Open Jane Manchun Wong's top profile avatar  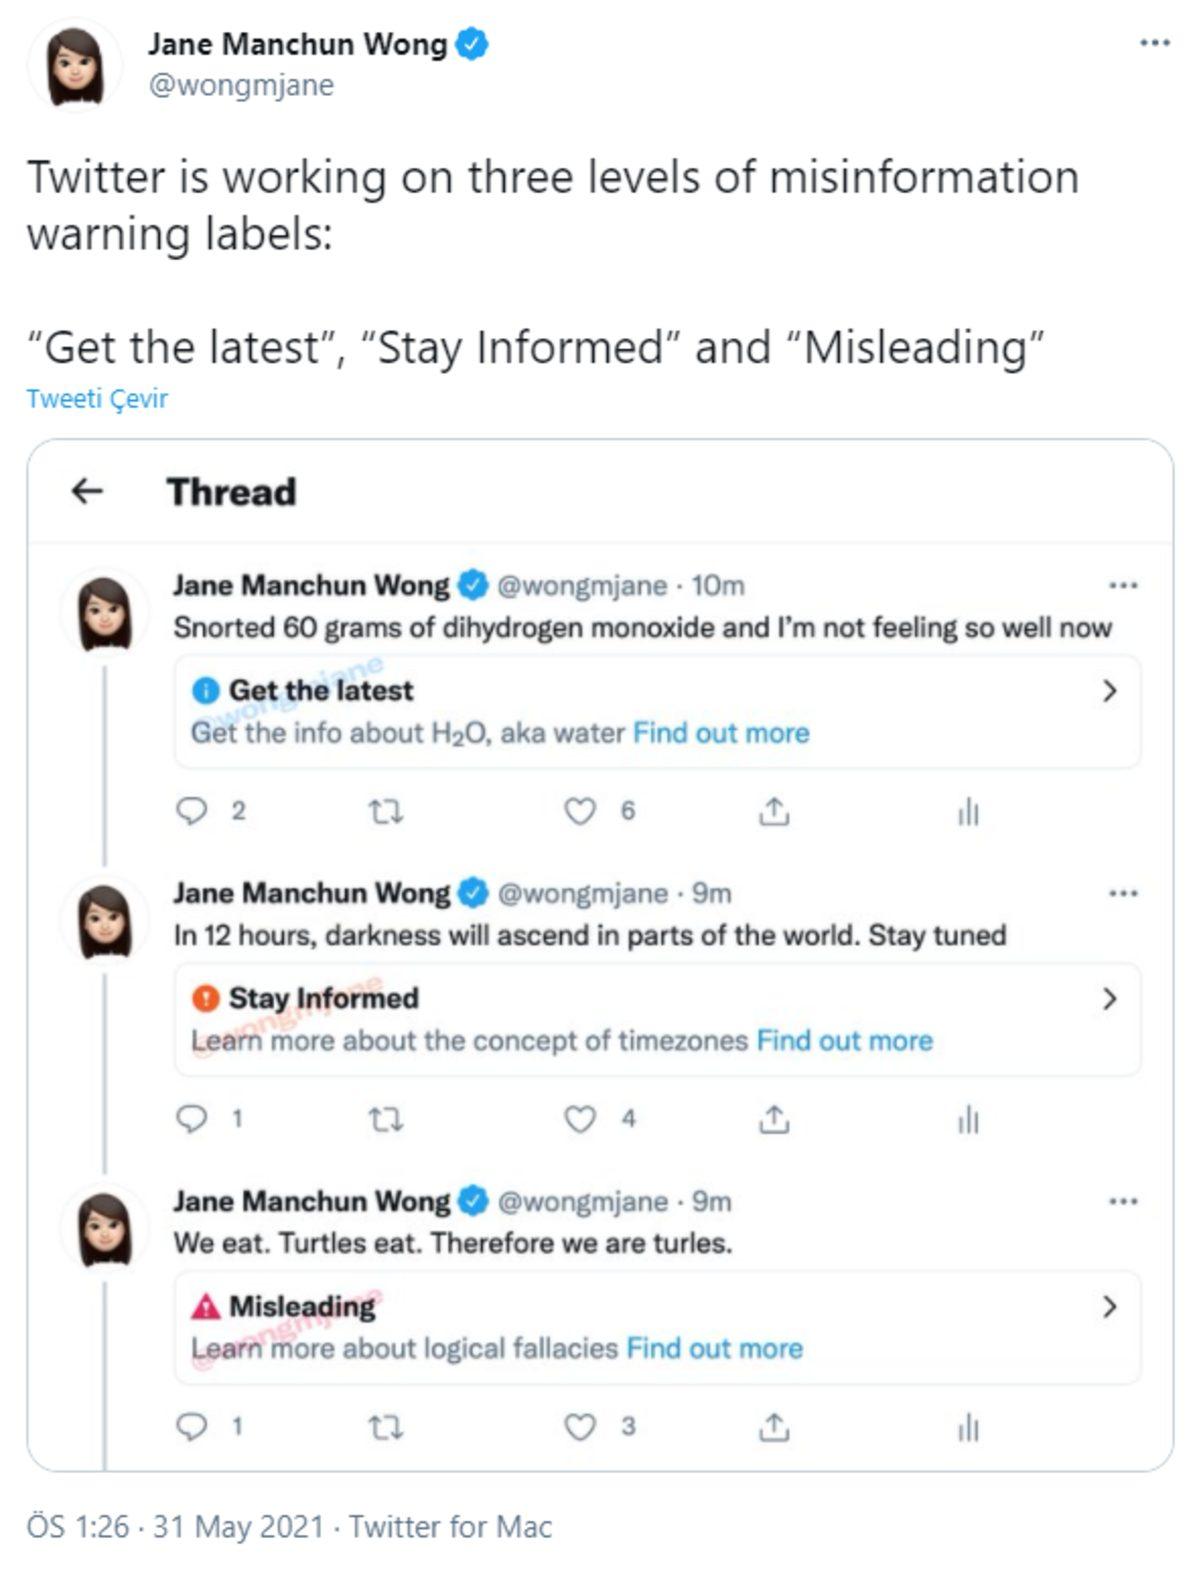[77, 65]
